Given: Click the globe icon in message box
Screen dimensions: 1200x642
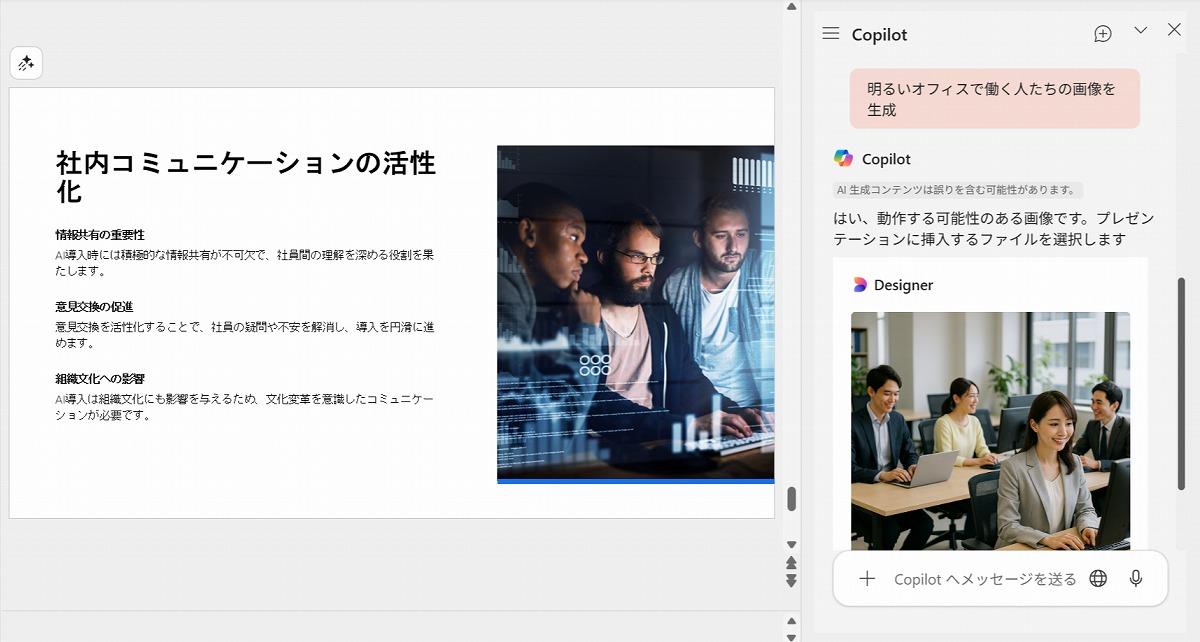Looking at the screenshot, I should tap(1098, 579).
